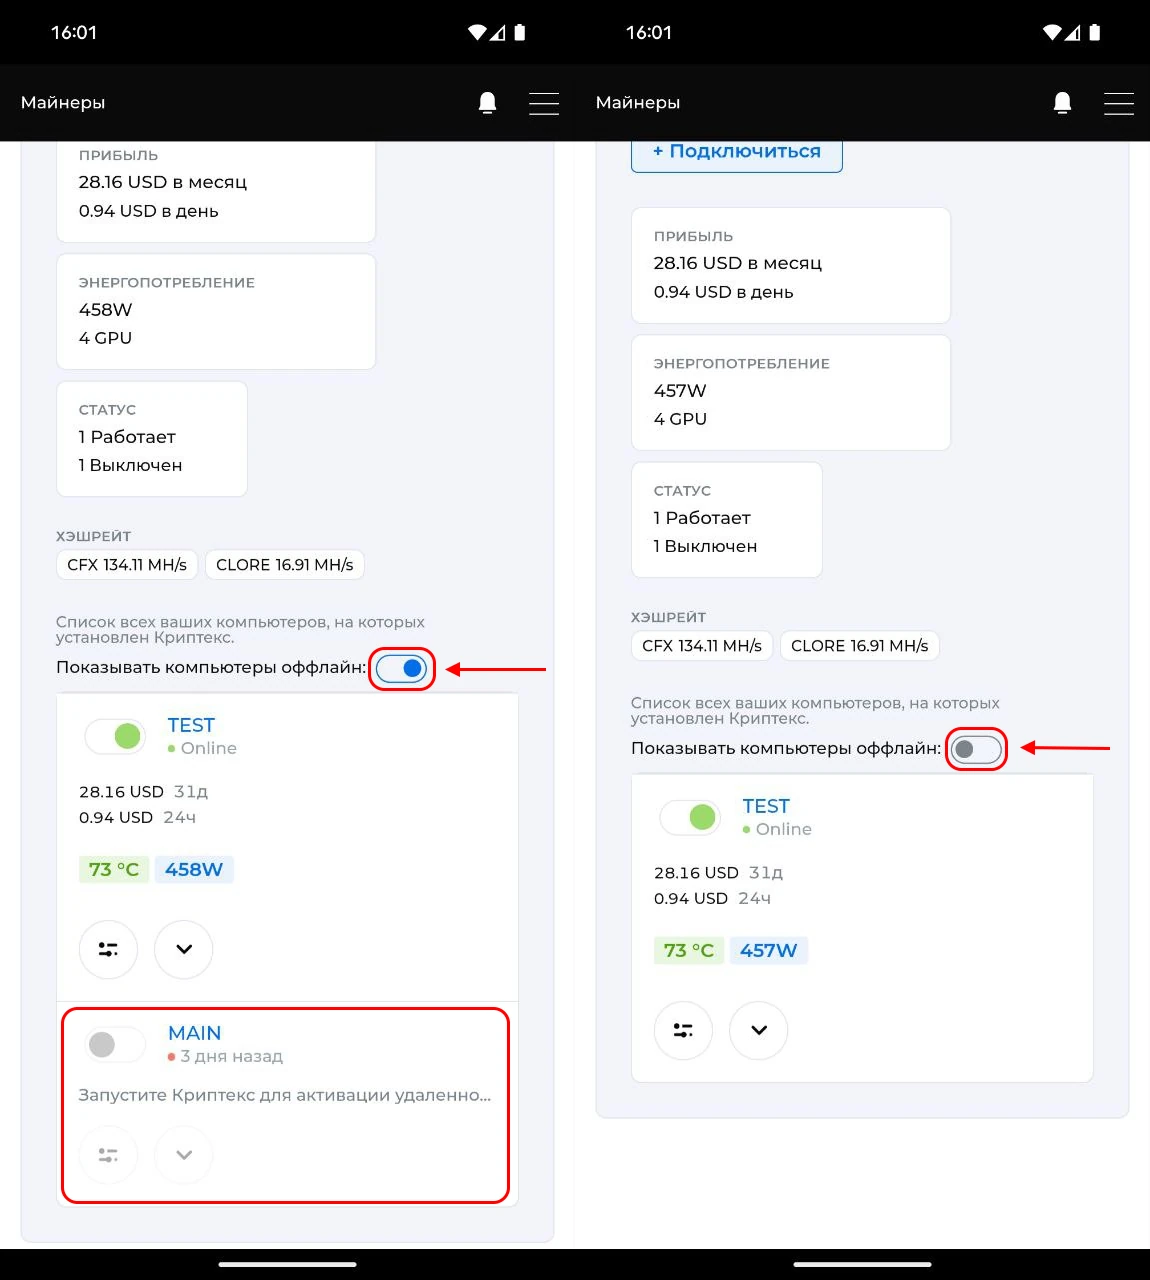
Task: Tap the notification bell on the screen listing MAIN
Action: (x=487, y=103)
